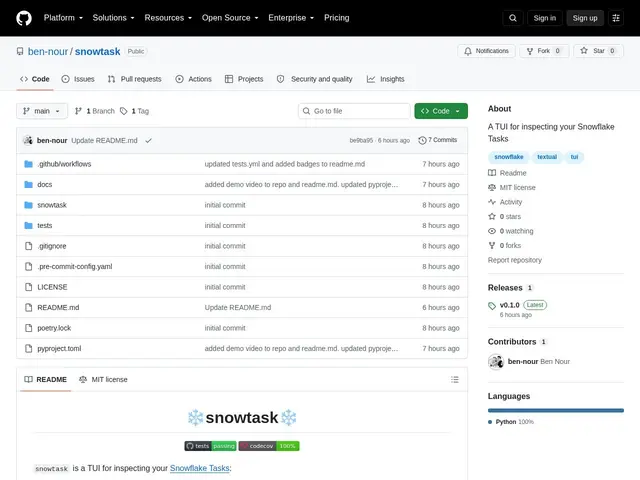Open MIT license link in About sidebar
Image resolution: width=640 pixels, height=480 pixels.
[512, 188]
